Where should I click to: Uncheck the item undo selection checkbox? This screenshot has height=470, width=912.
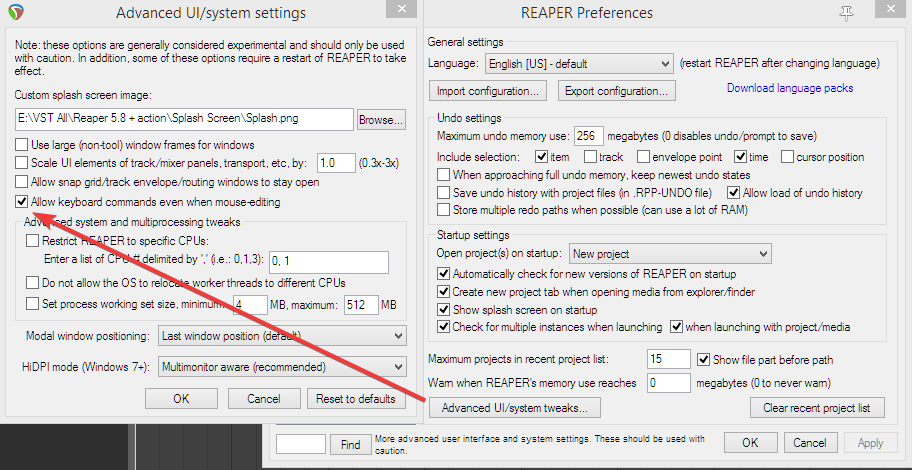click(541, 156)
